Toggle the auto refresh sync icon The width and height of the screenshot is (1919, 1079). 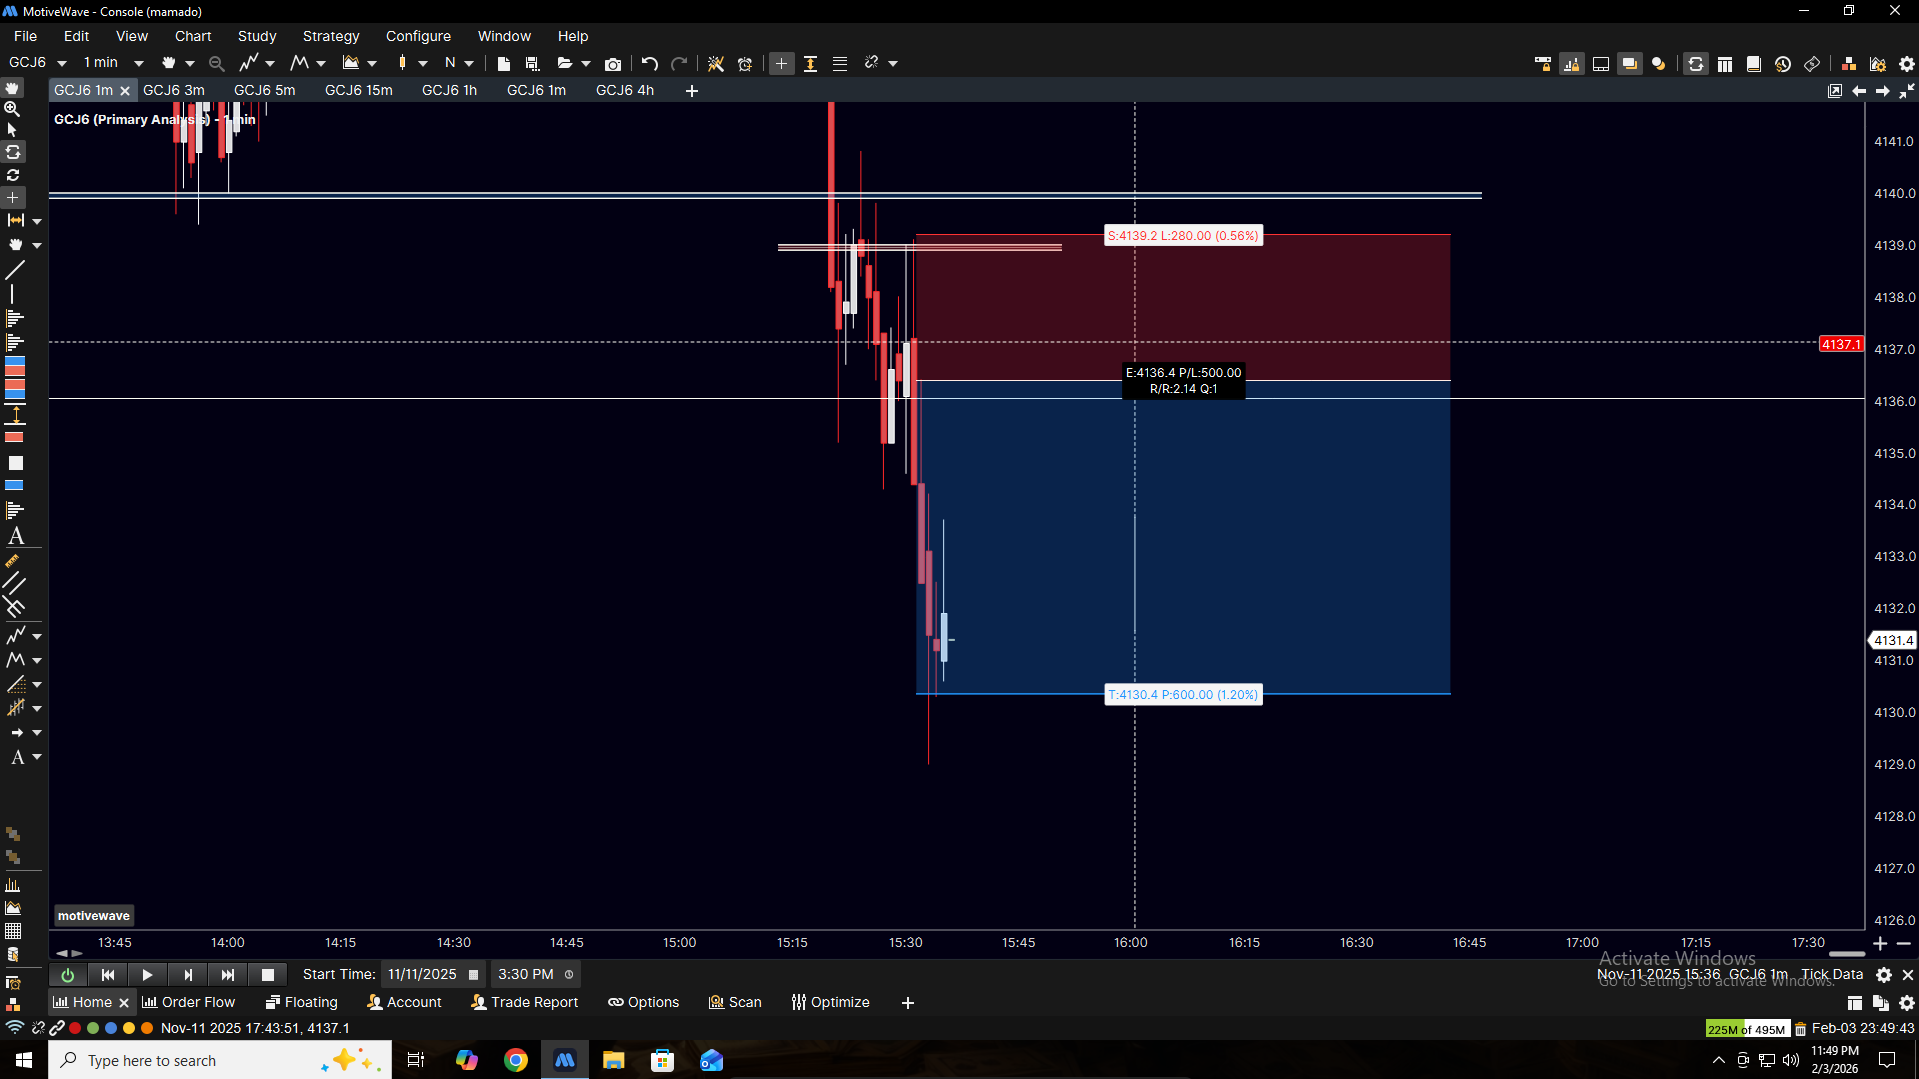1696,63
